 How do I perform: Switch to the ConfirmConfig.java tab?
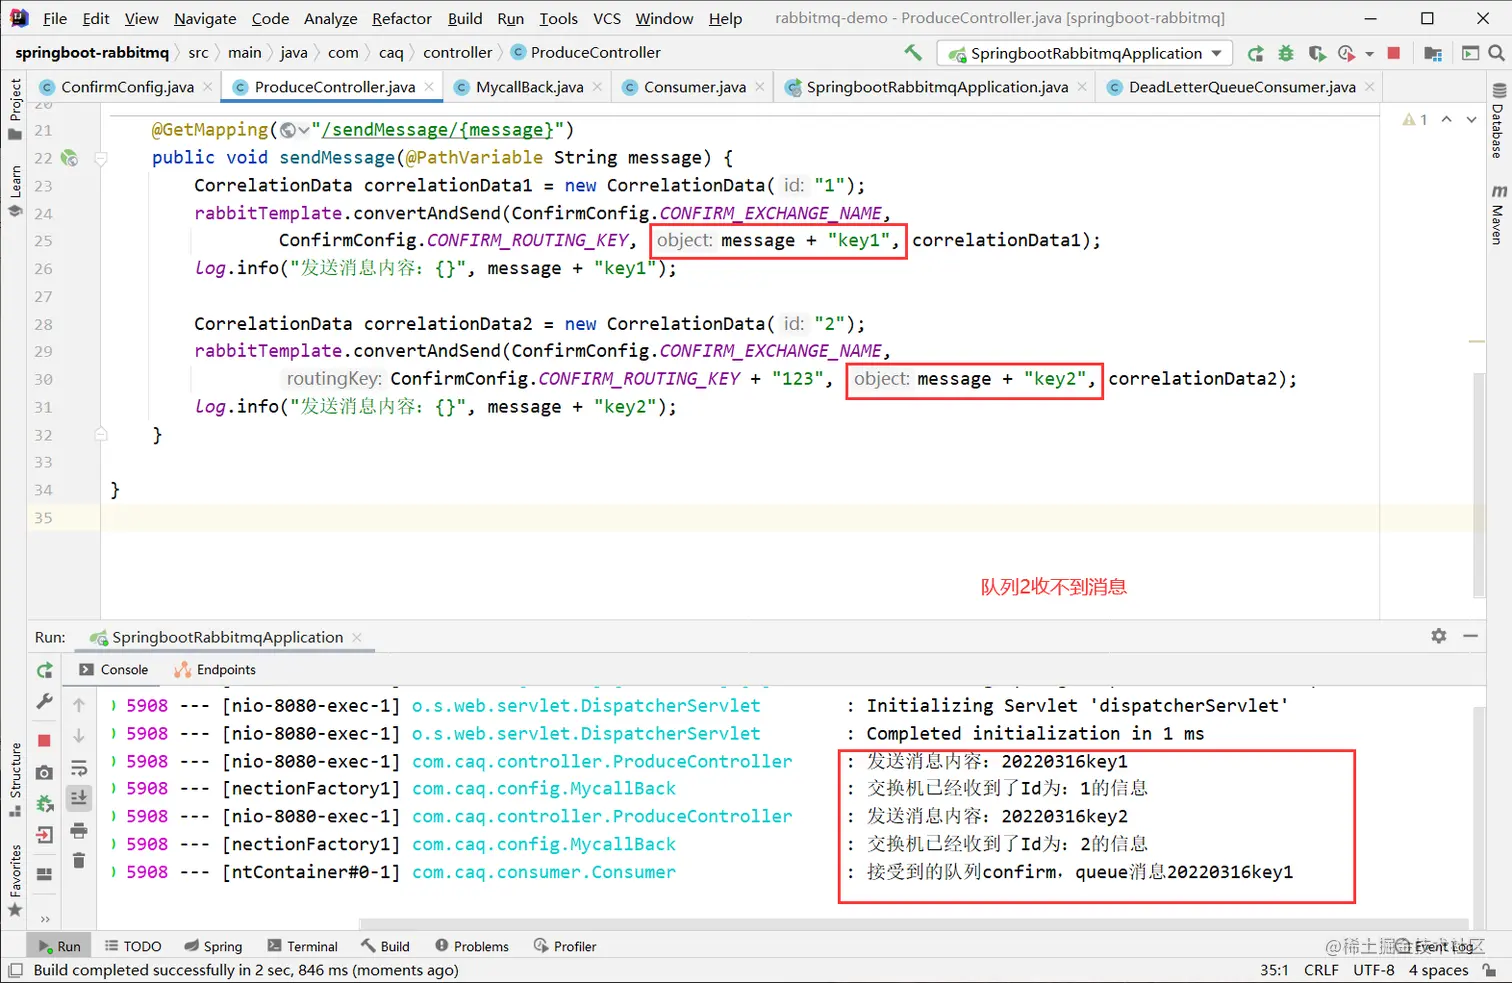[x=127, y=87]
